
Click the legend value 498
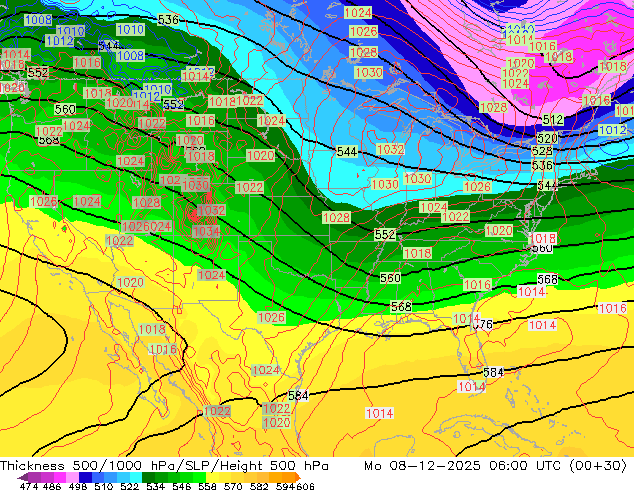tap(78, 486)
